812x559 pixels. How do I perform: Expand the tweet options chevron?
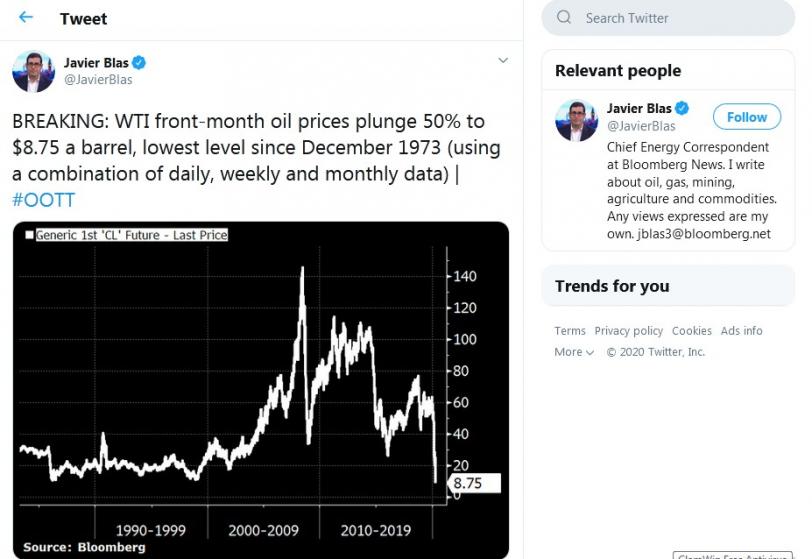tap(503, 60)
